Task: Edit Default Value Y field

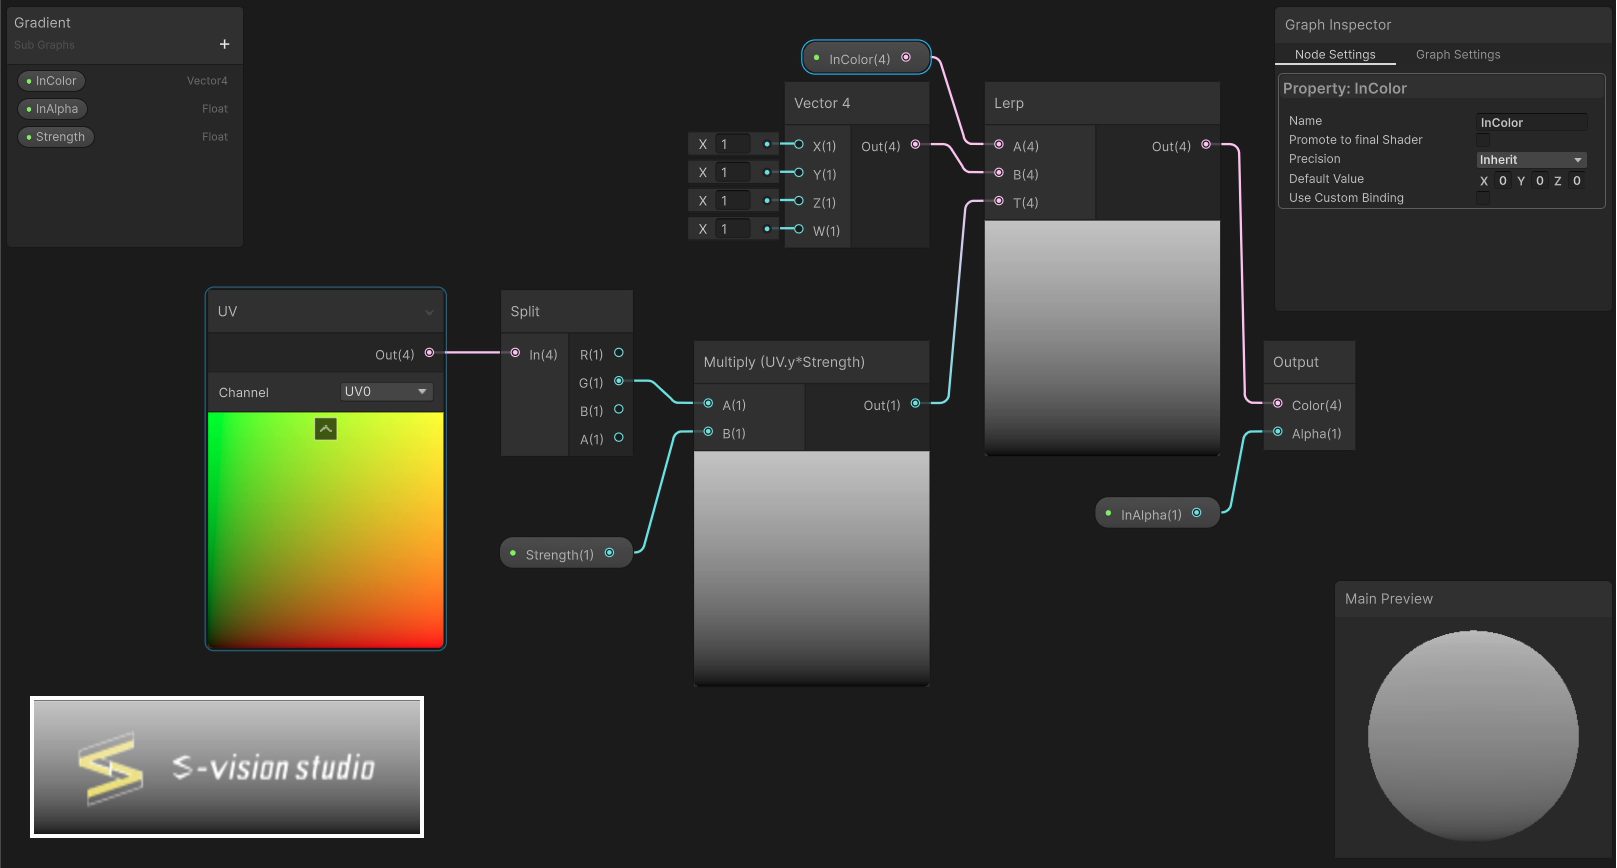Action: (x=1539, y=181)
